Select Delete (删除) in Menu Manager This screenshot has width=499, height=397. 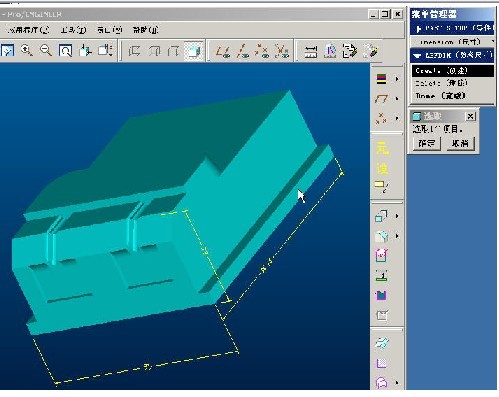pos(453,83)
